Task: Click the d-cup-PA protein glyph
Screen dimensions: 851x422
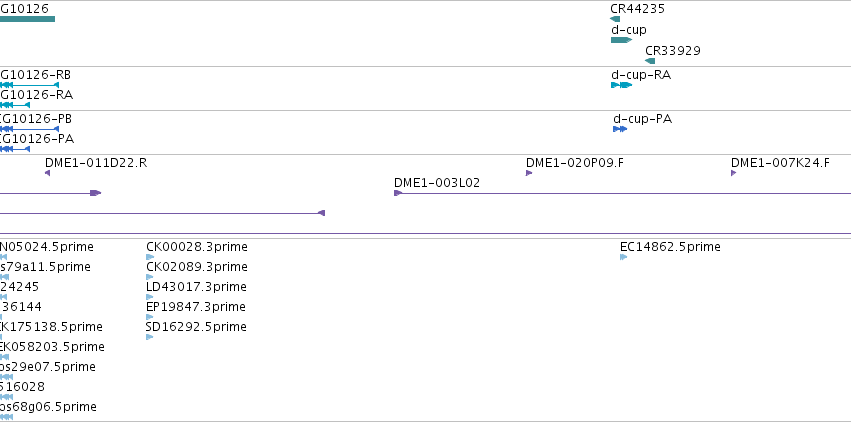Action: tap(620, 129)
